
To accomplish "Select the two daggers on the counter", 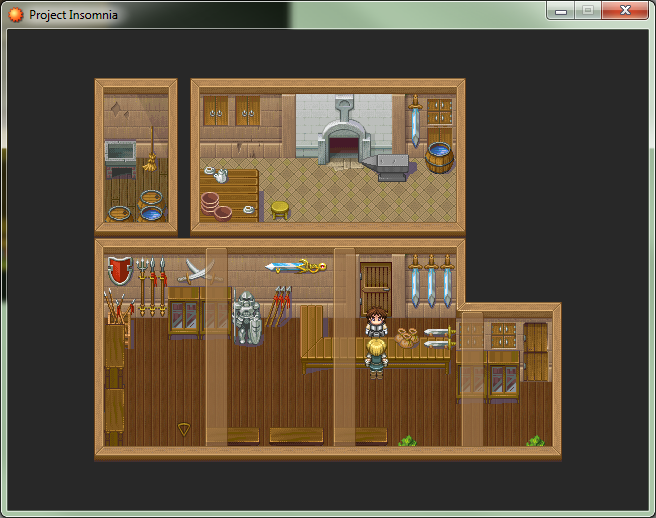I will point(439,337).
